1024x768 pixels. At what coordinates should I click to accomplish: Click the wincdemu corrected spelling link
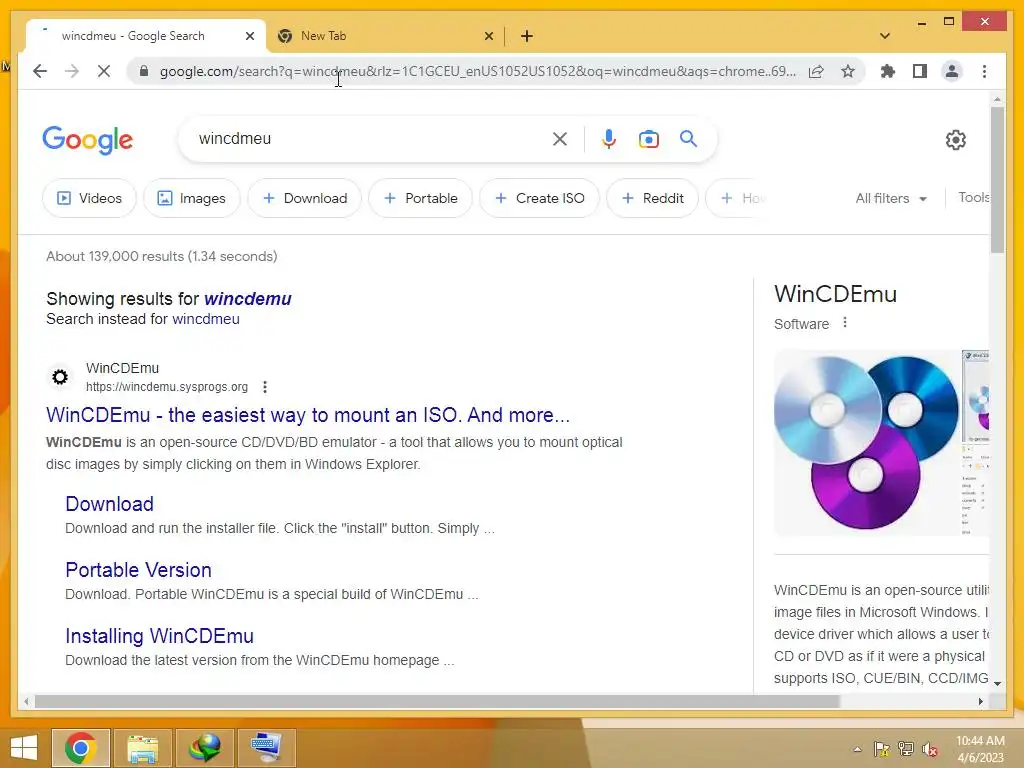click(248, 298)
